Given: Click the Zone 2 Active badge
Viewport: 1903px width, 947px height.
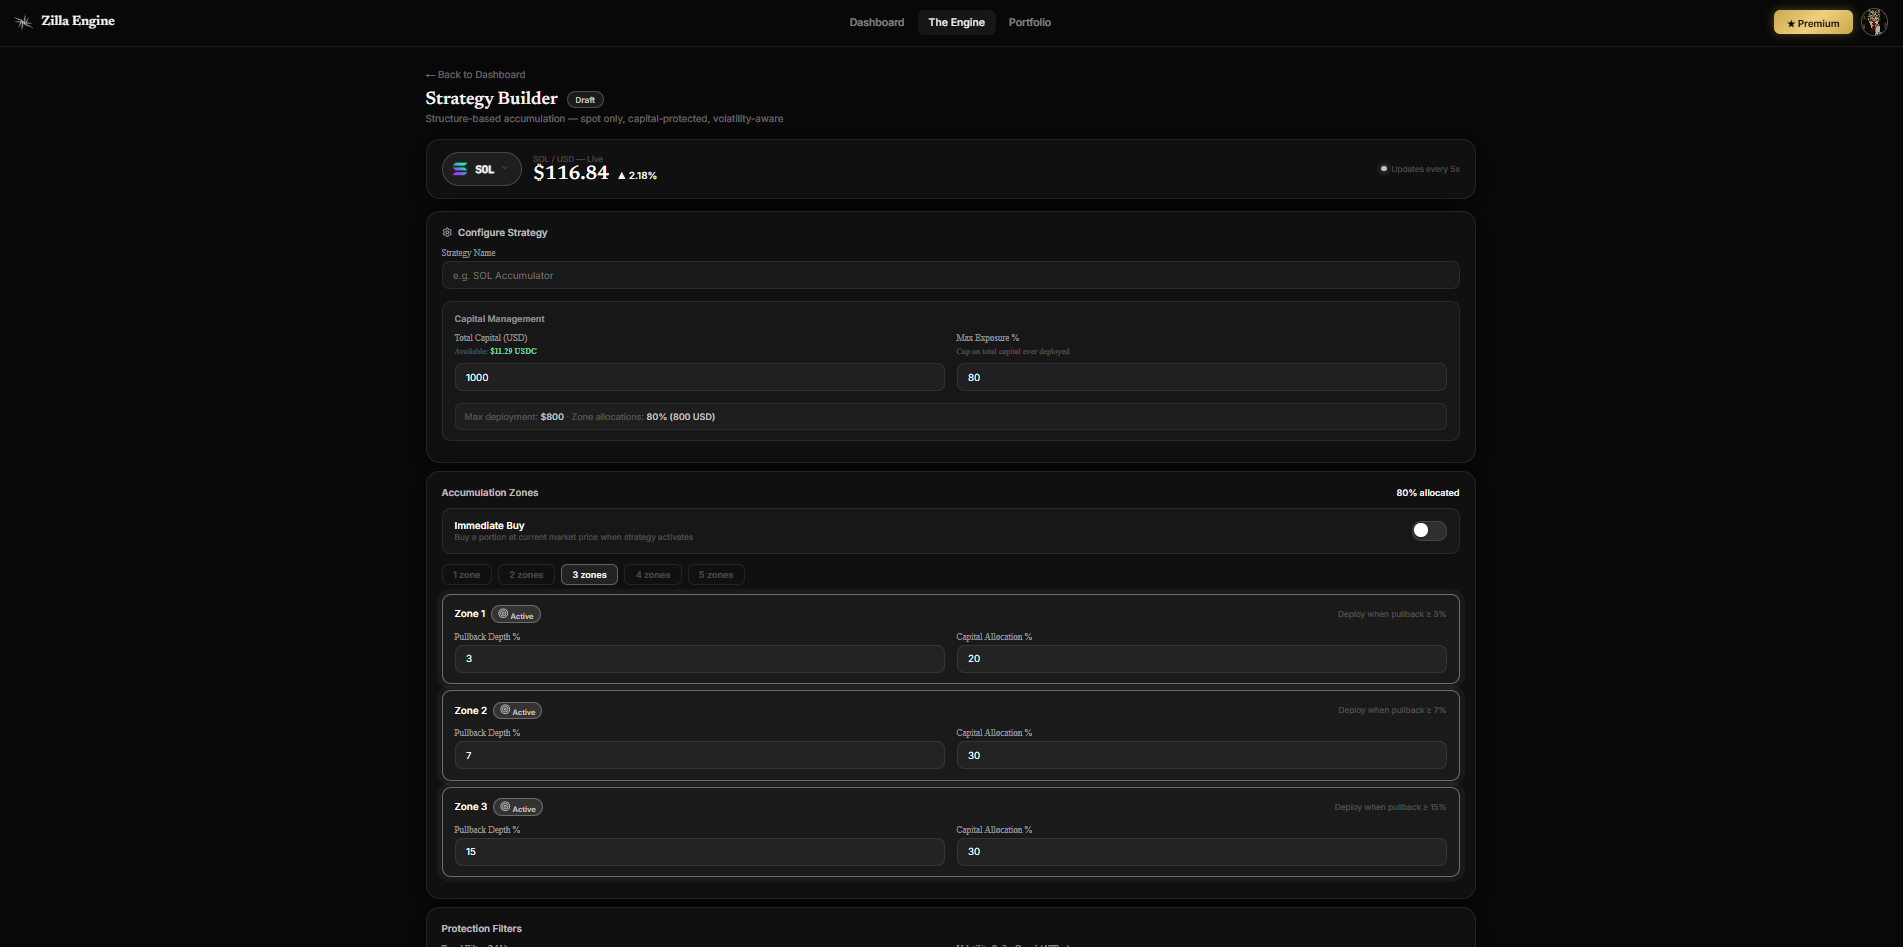Looking at the screenshot, I should coord(518,711).
